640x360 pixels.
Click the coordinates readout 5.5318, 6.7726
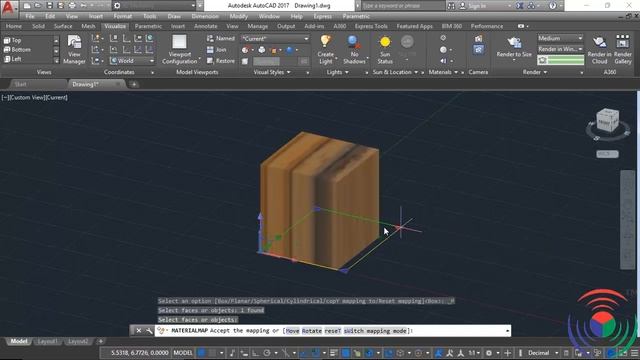click(140, 353)
